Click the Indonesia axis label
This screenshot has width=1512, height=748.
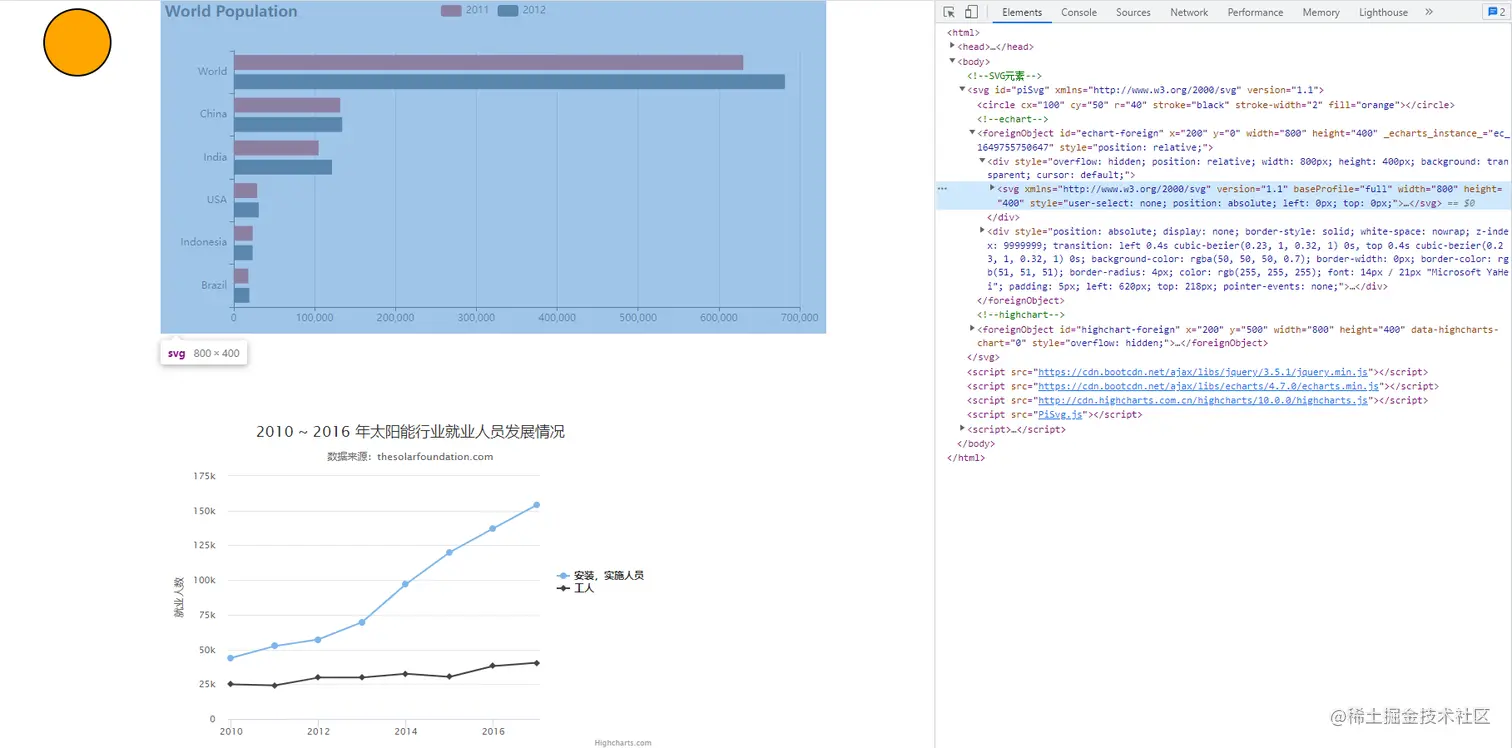point(204,242)
